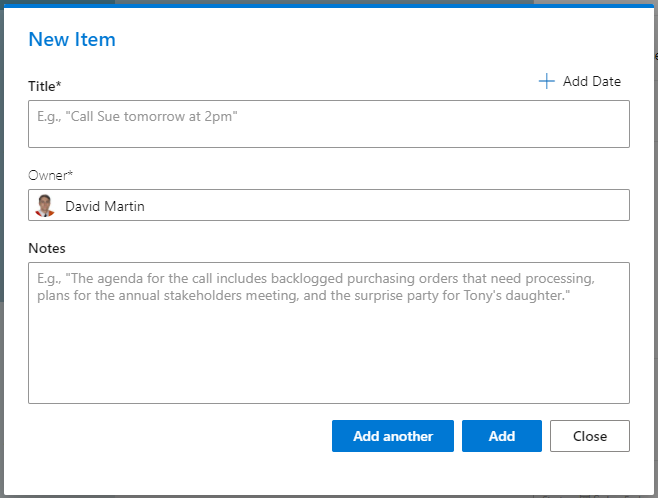Viewport: 658px width, 498px height.
Task: Click the plus icon beside Add Date
Action: 546,81
